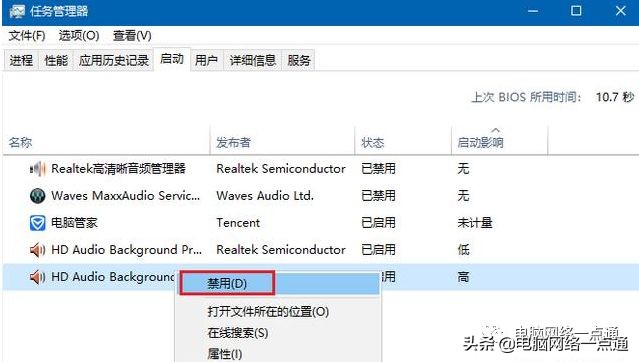Click 已禁用 status of Waves MaxxAudio row
The image size is (639, 362).
point(378,196)
